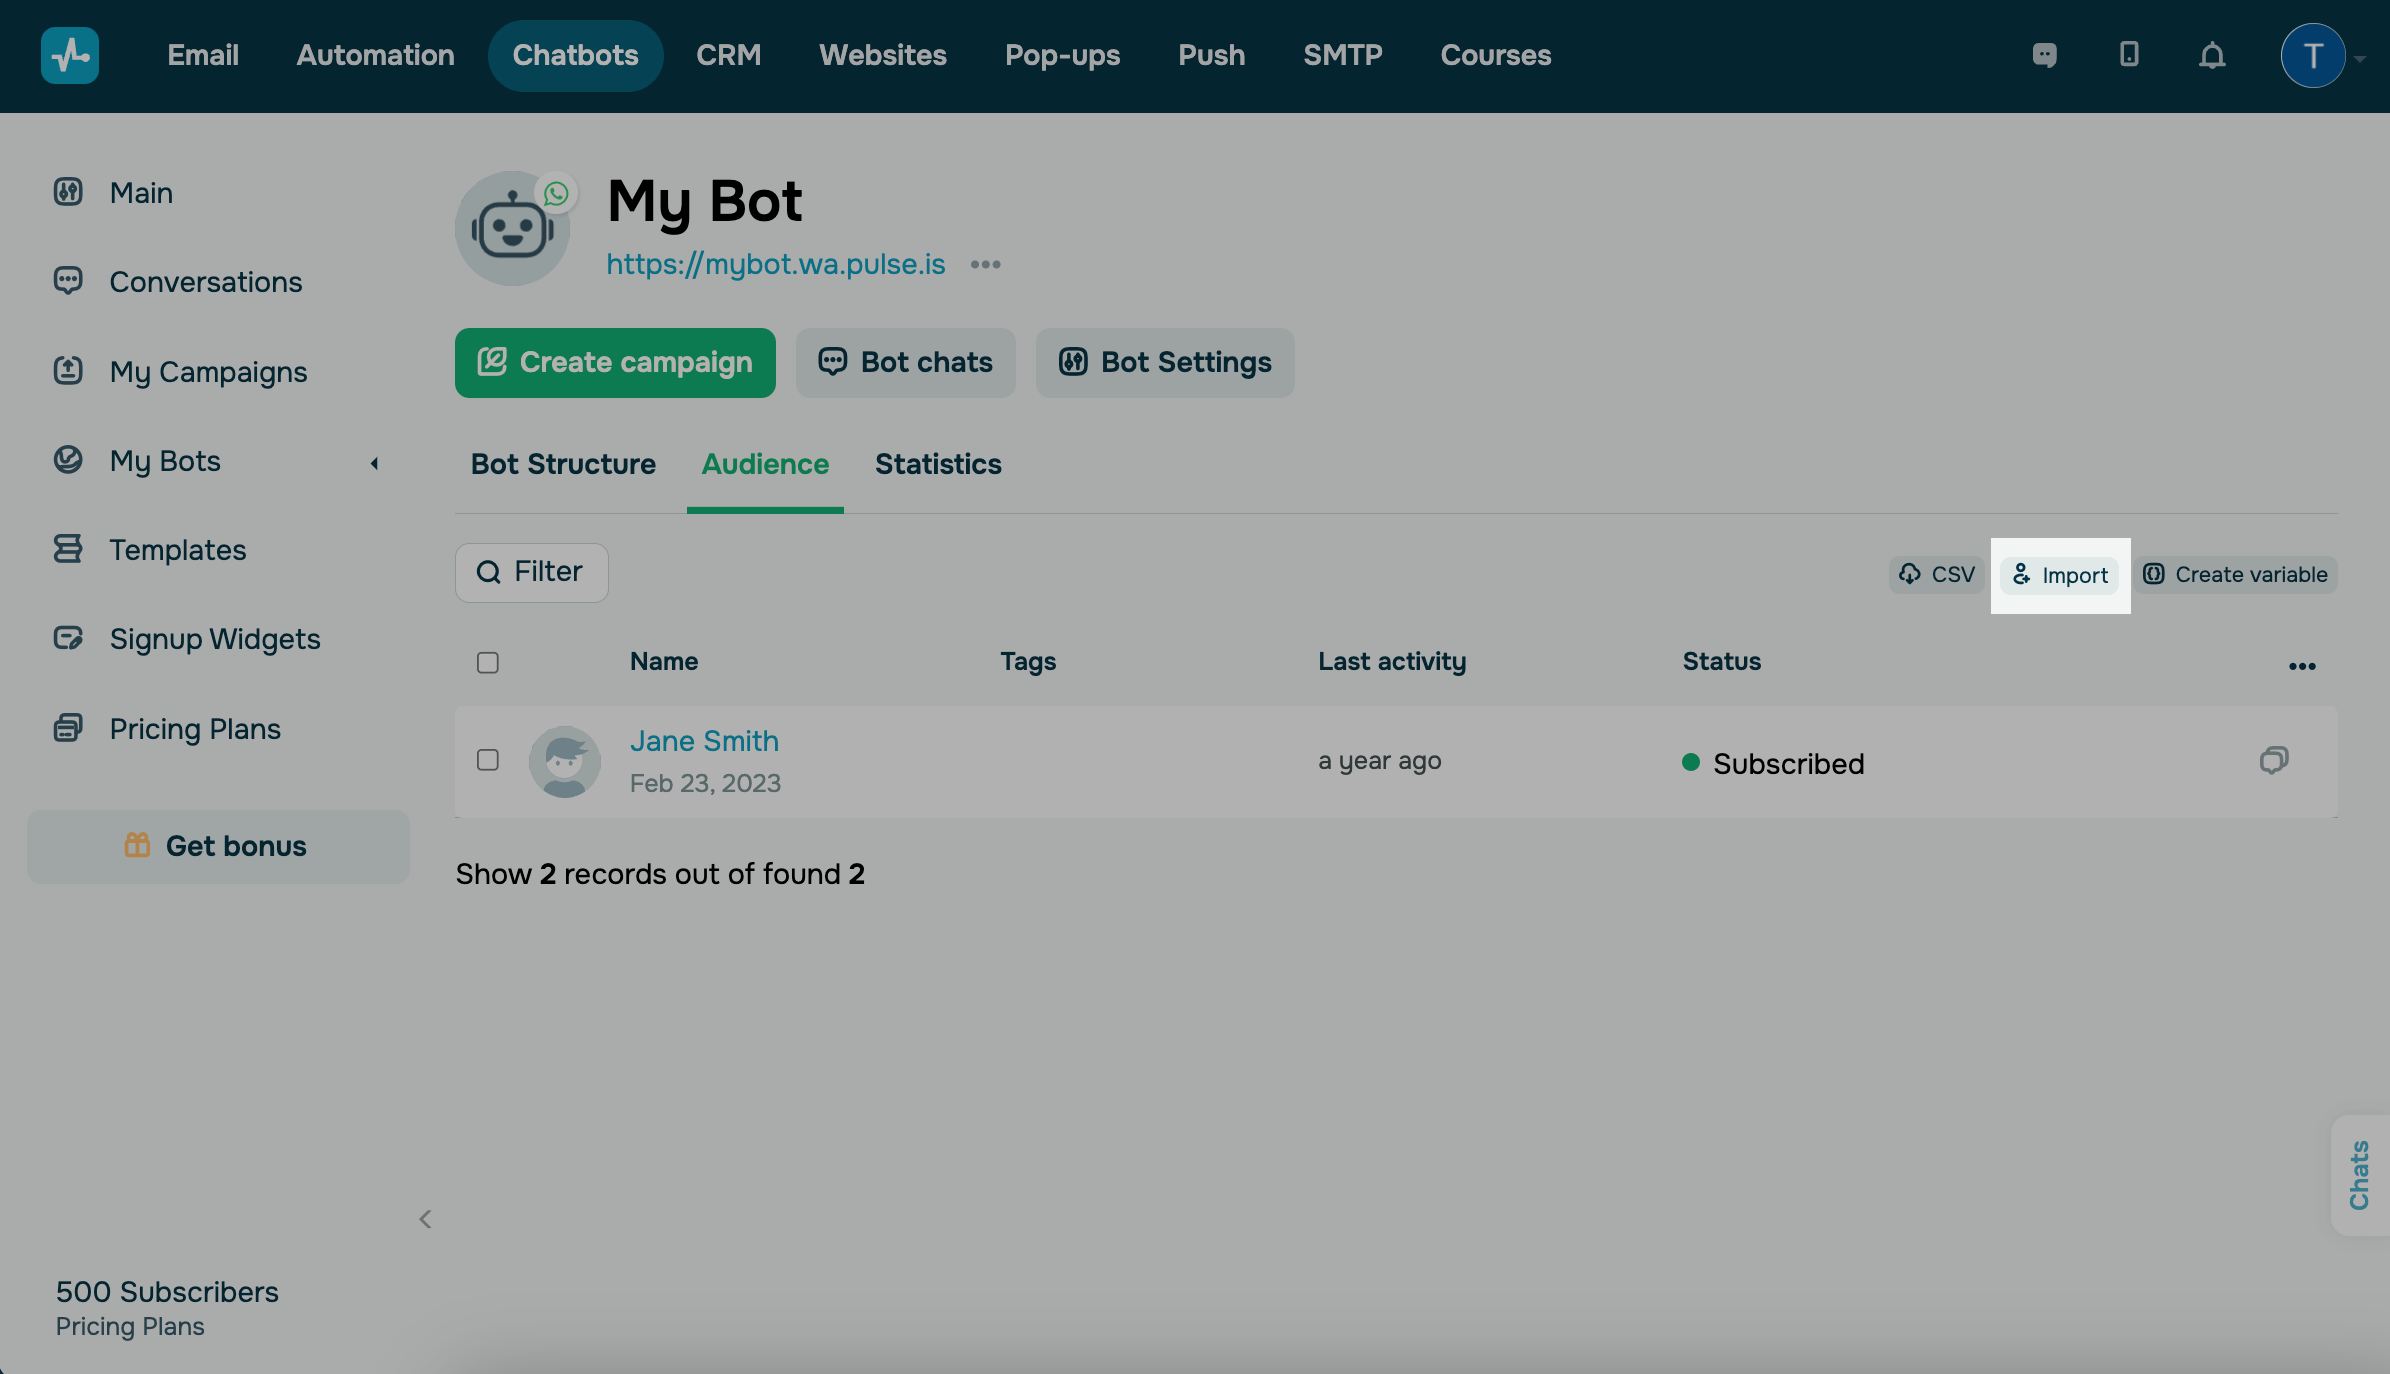
Task: Open the notifications bell
Action: [2212, 55]
